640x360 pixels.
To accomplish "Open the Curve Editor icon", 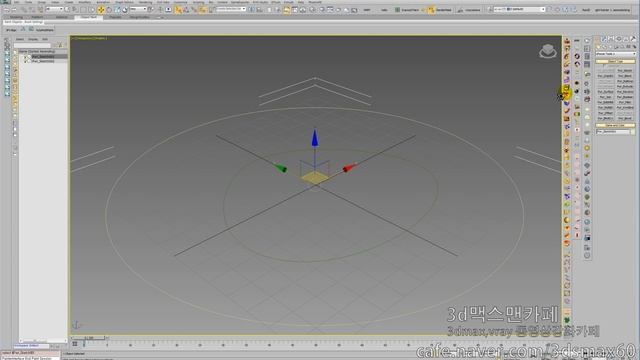I will pyautogui.click(x=295, y=9).
